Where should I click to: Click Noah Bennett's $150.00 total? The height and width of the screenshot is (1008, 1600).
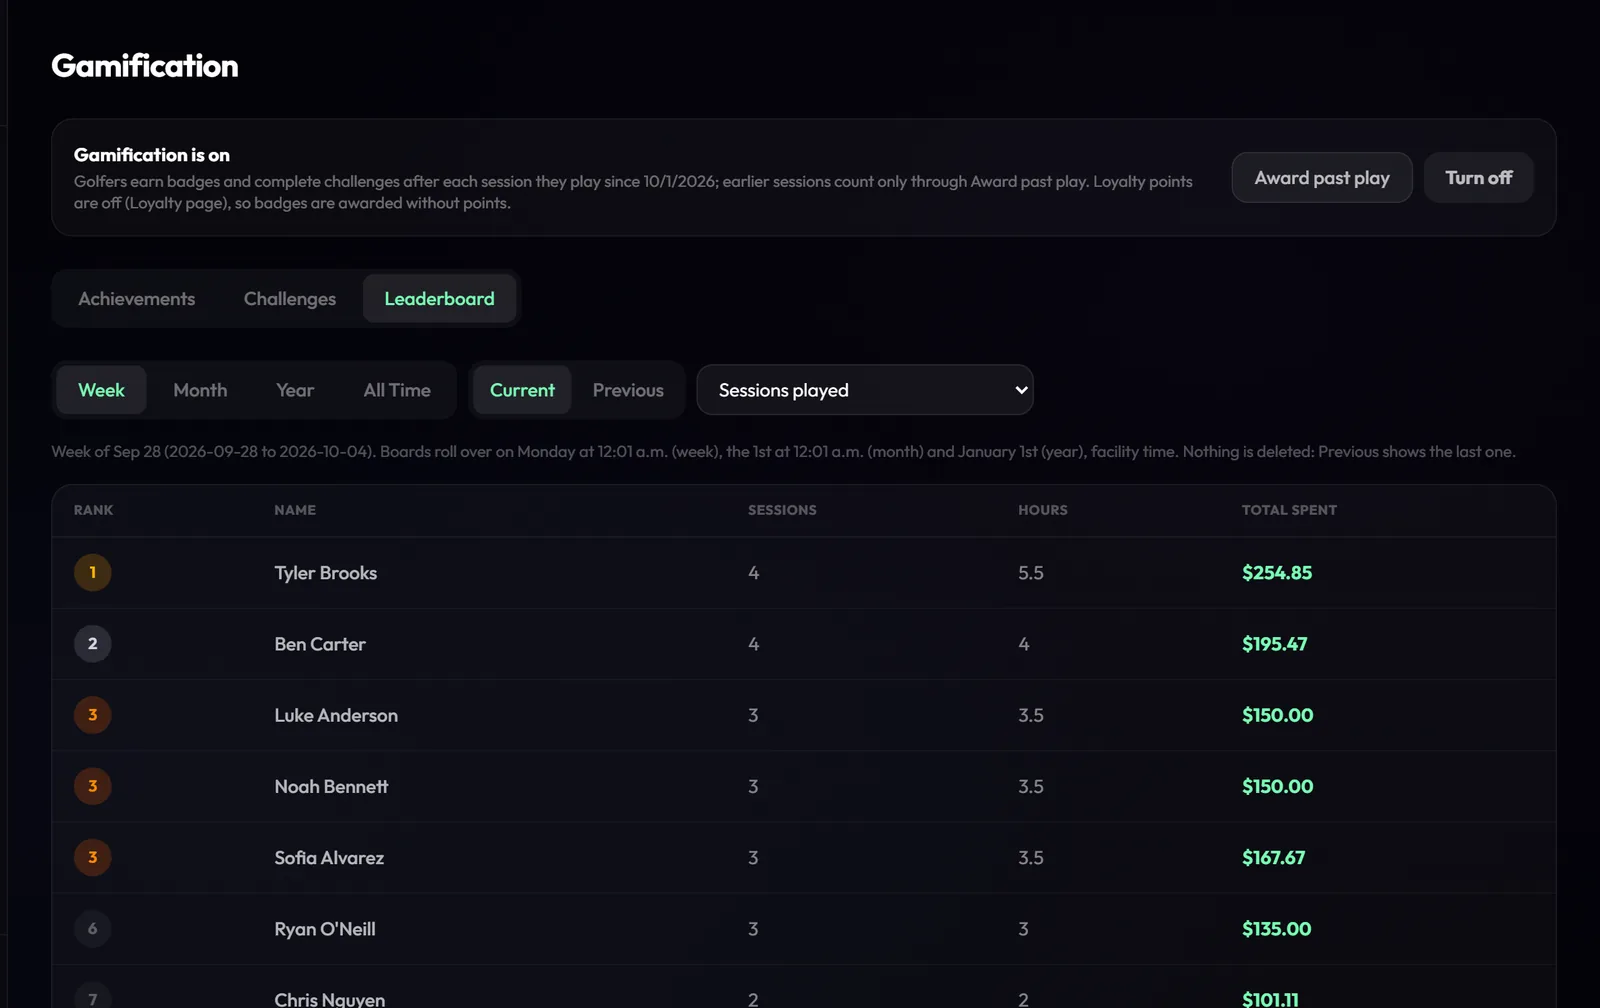(1278, 786)
